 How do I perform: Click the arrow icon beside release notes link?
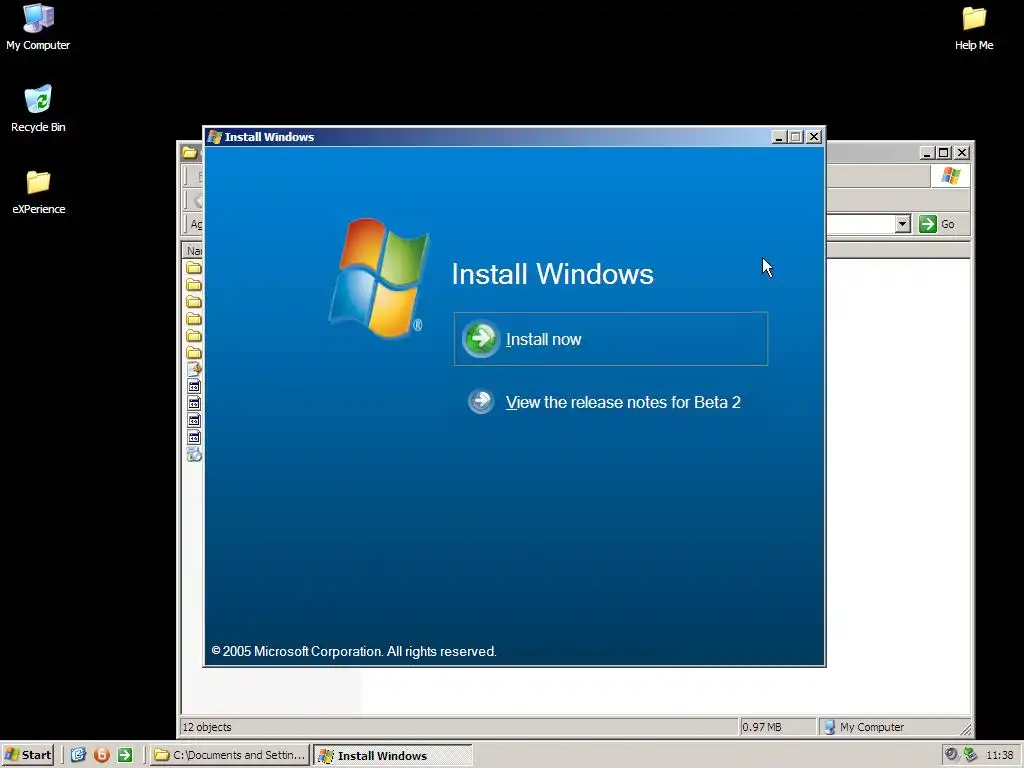pos(481,402)
